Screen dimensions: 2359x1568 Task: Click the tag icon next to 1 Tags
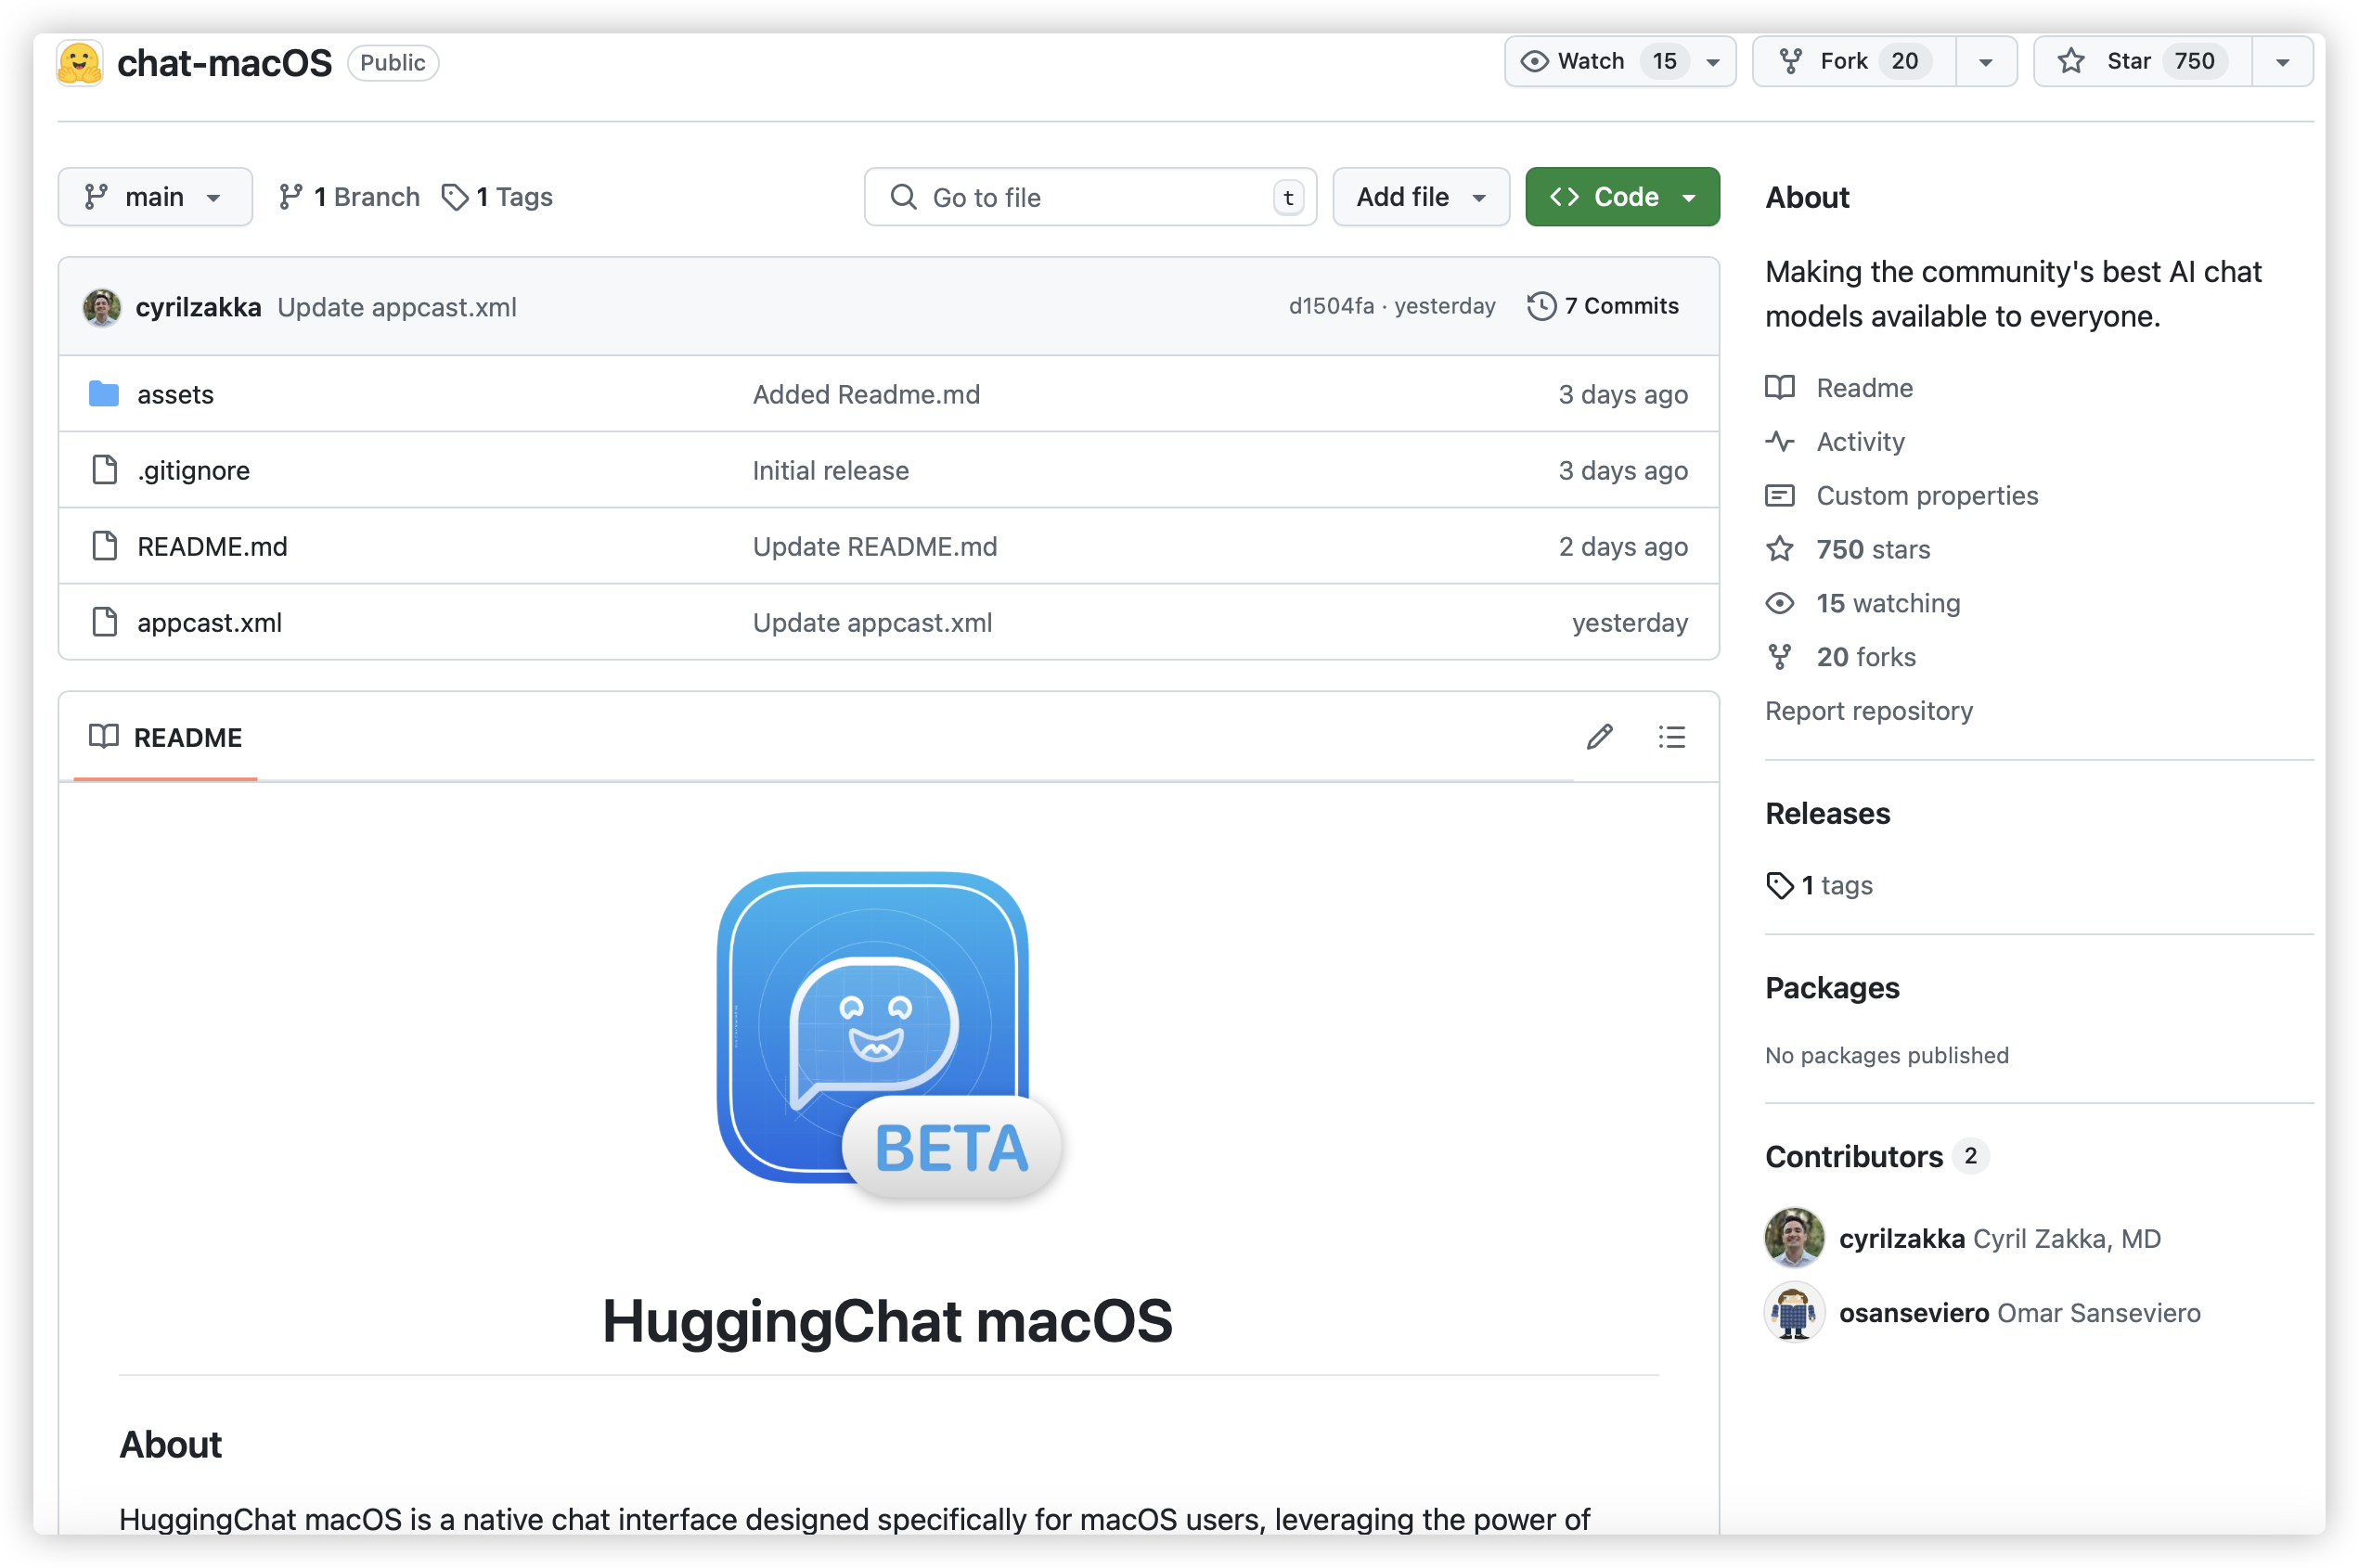click(x=455, y=197)
